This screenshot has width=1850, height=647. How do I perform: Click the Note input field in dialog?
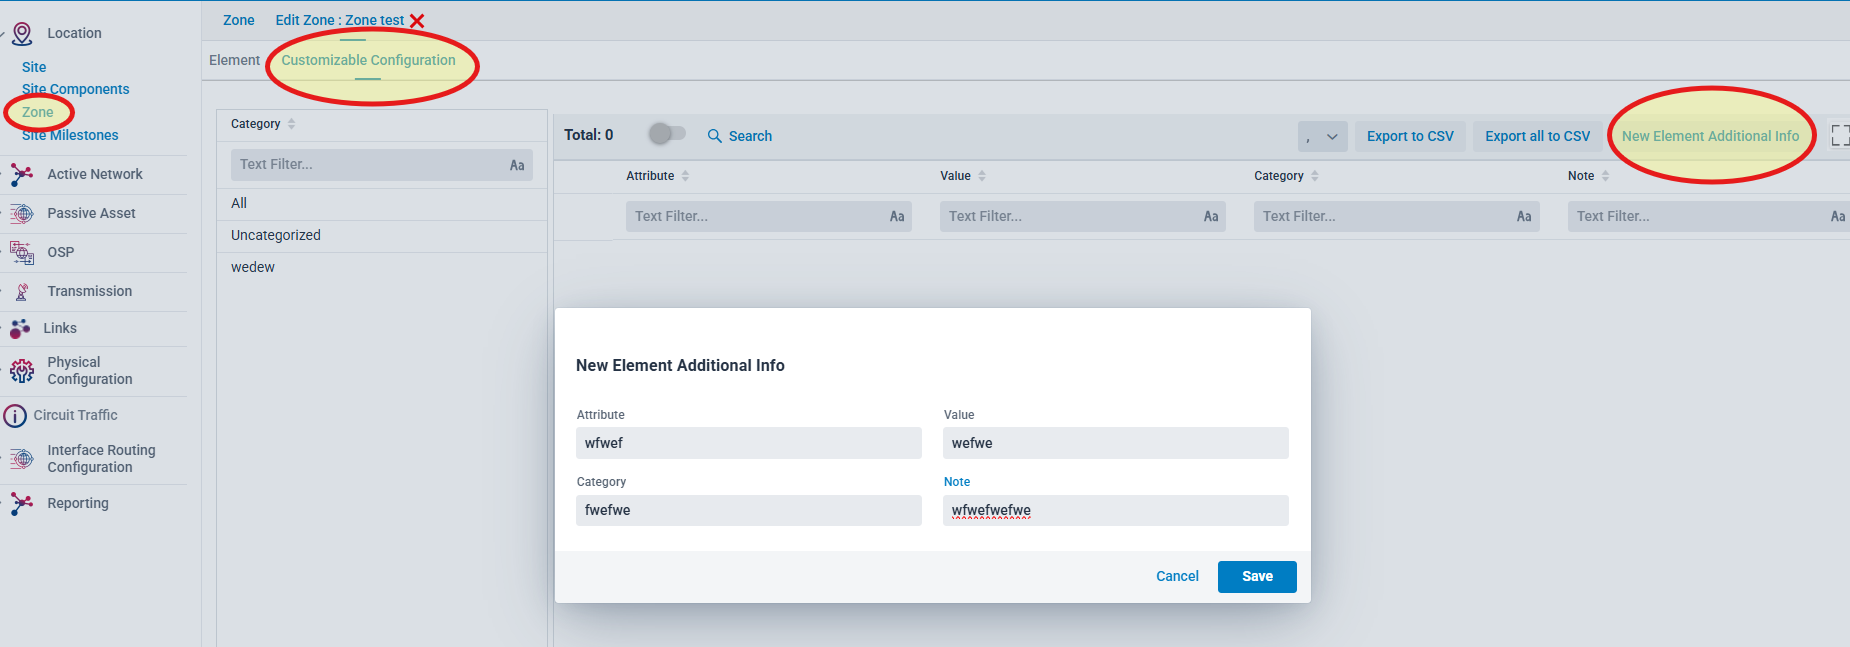(1115, 510)
